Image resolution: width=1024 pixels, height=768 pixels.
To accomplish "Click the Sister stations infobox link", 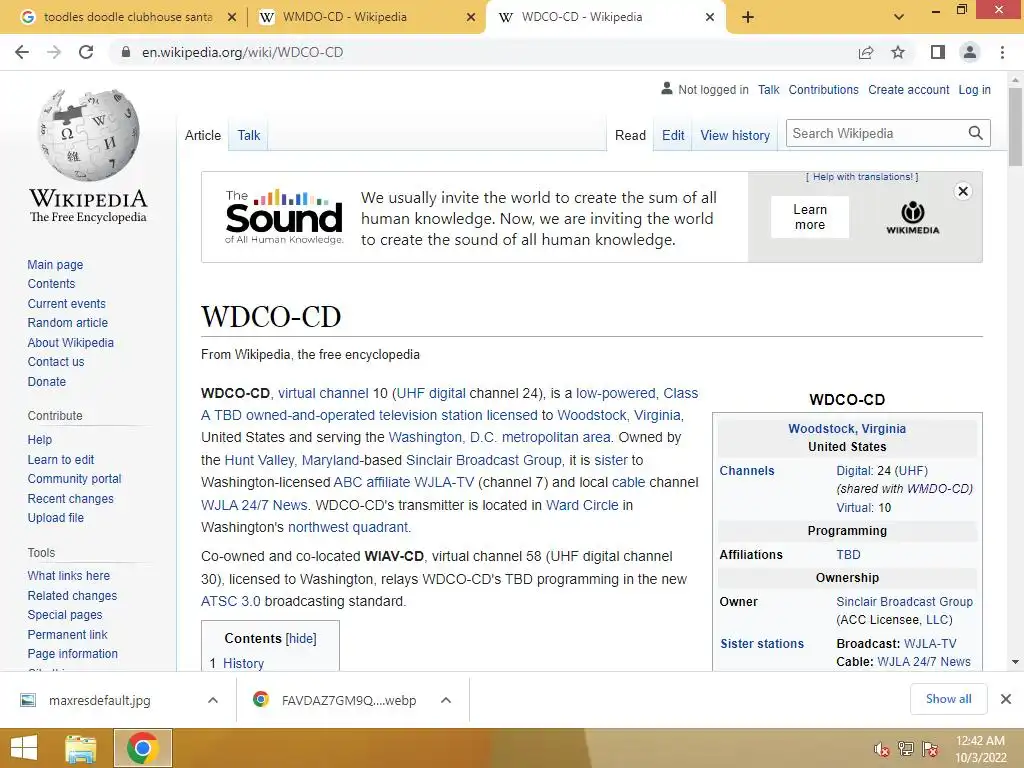I will 761,643.
